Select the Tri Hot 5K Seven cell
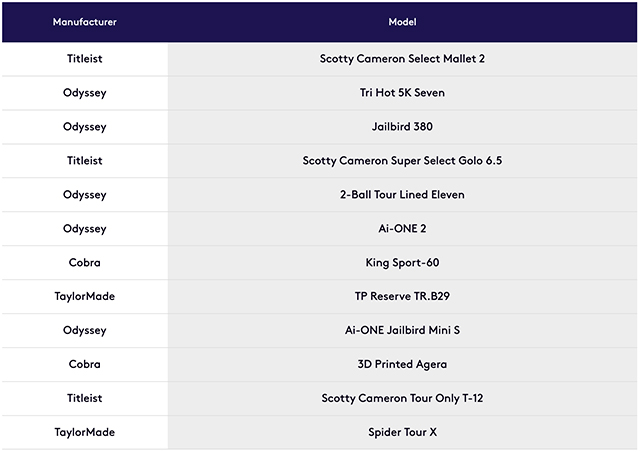 (x=402, y=93)
